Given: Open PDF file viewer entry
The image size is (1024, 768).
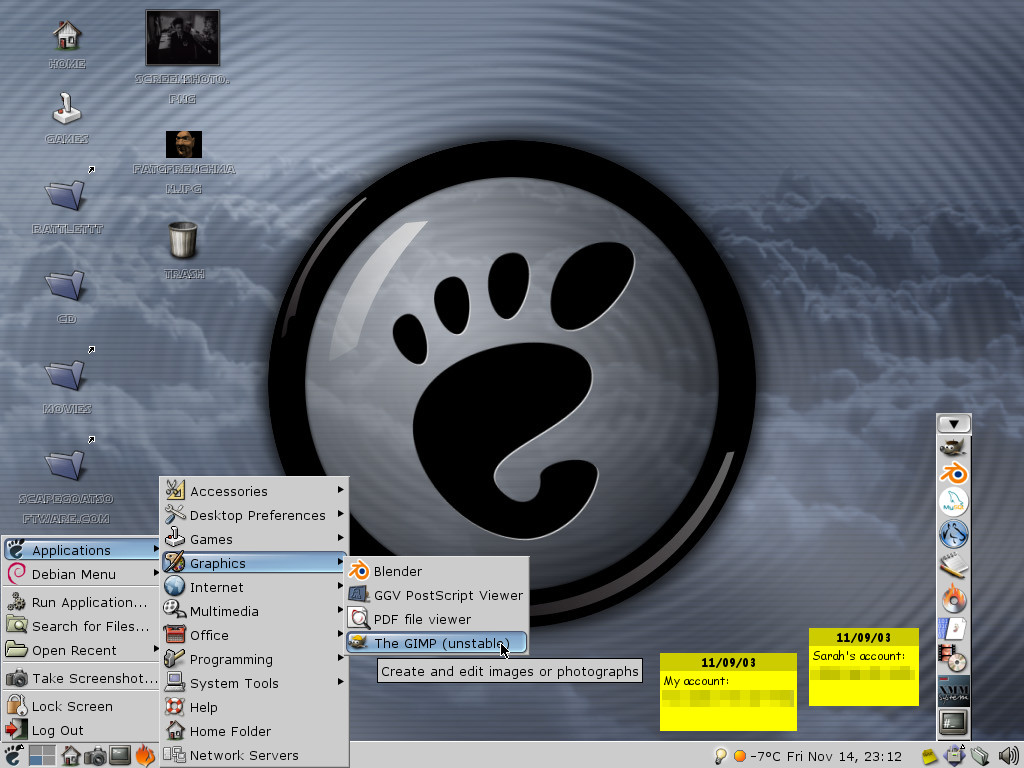Looking at the screenshot, I should click(437, 619).
